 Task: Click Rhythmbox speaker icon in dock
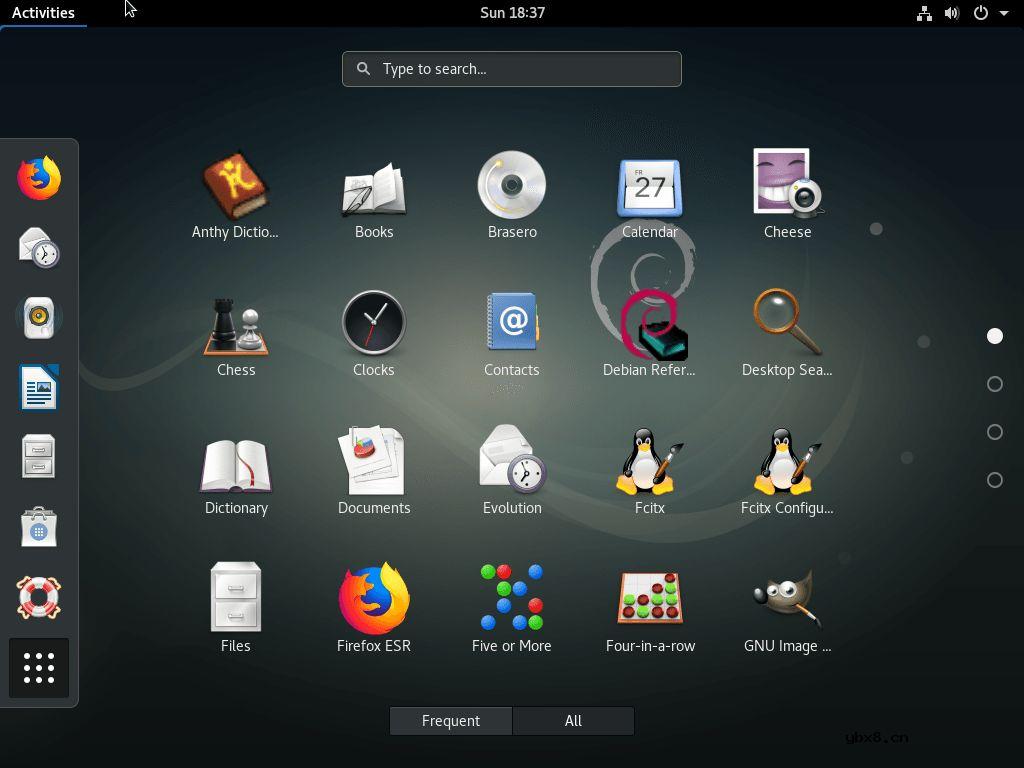[x=39, y=318]
